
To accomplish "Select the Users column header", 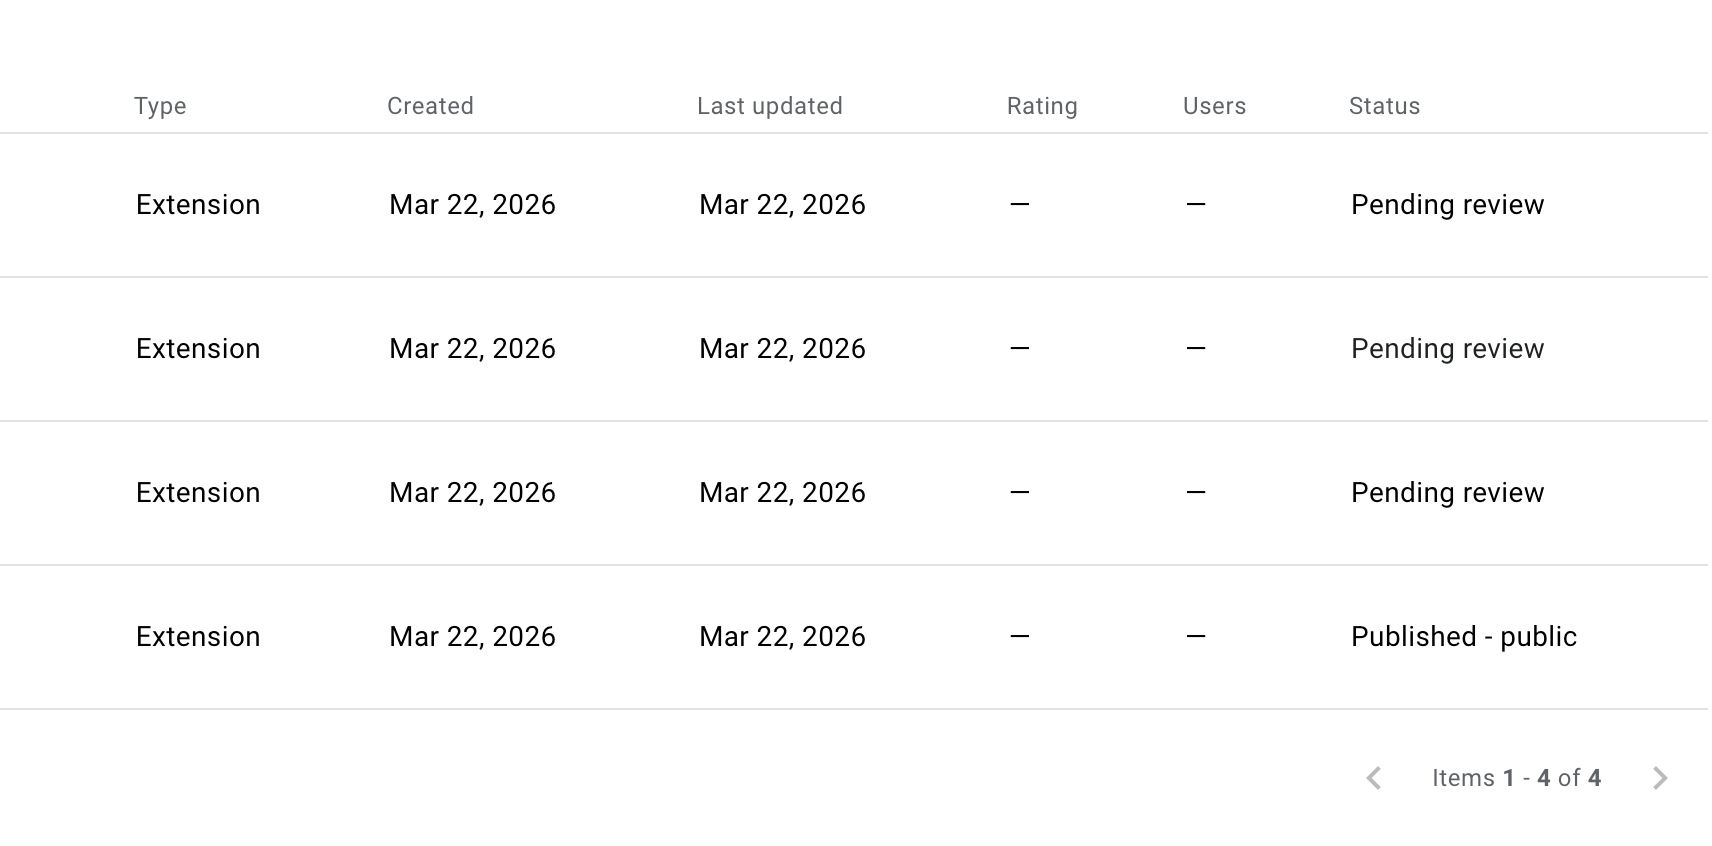I will click(1214, 106).
